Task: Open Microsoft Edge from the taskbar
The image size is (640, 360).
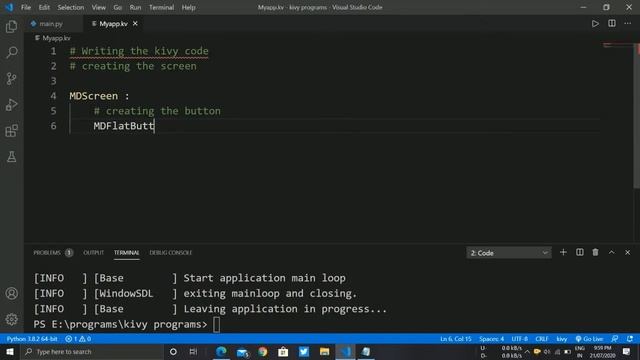Action: (x=221, y=351)
